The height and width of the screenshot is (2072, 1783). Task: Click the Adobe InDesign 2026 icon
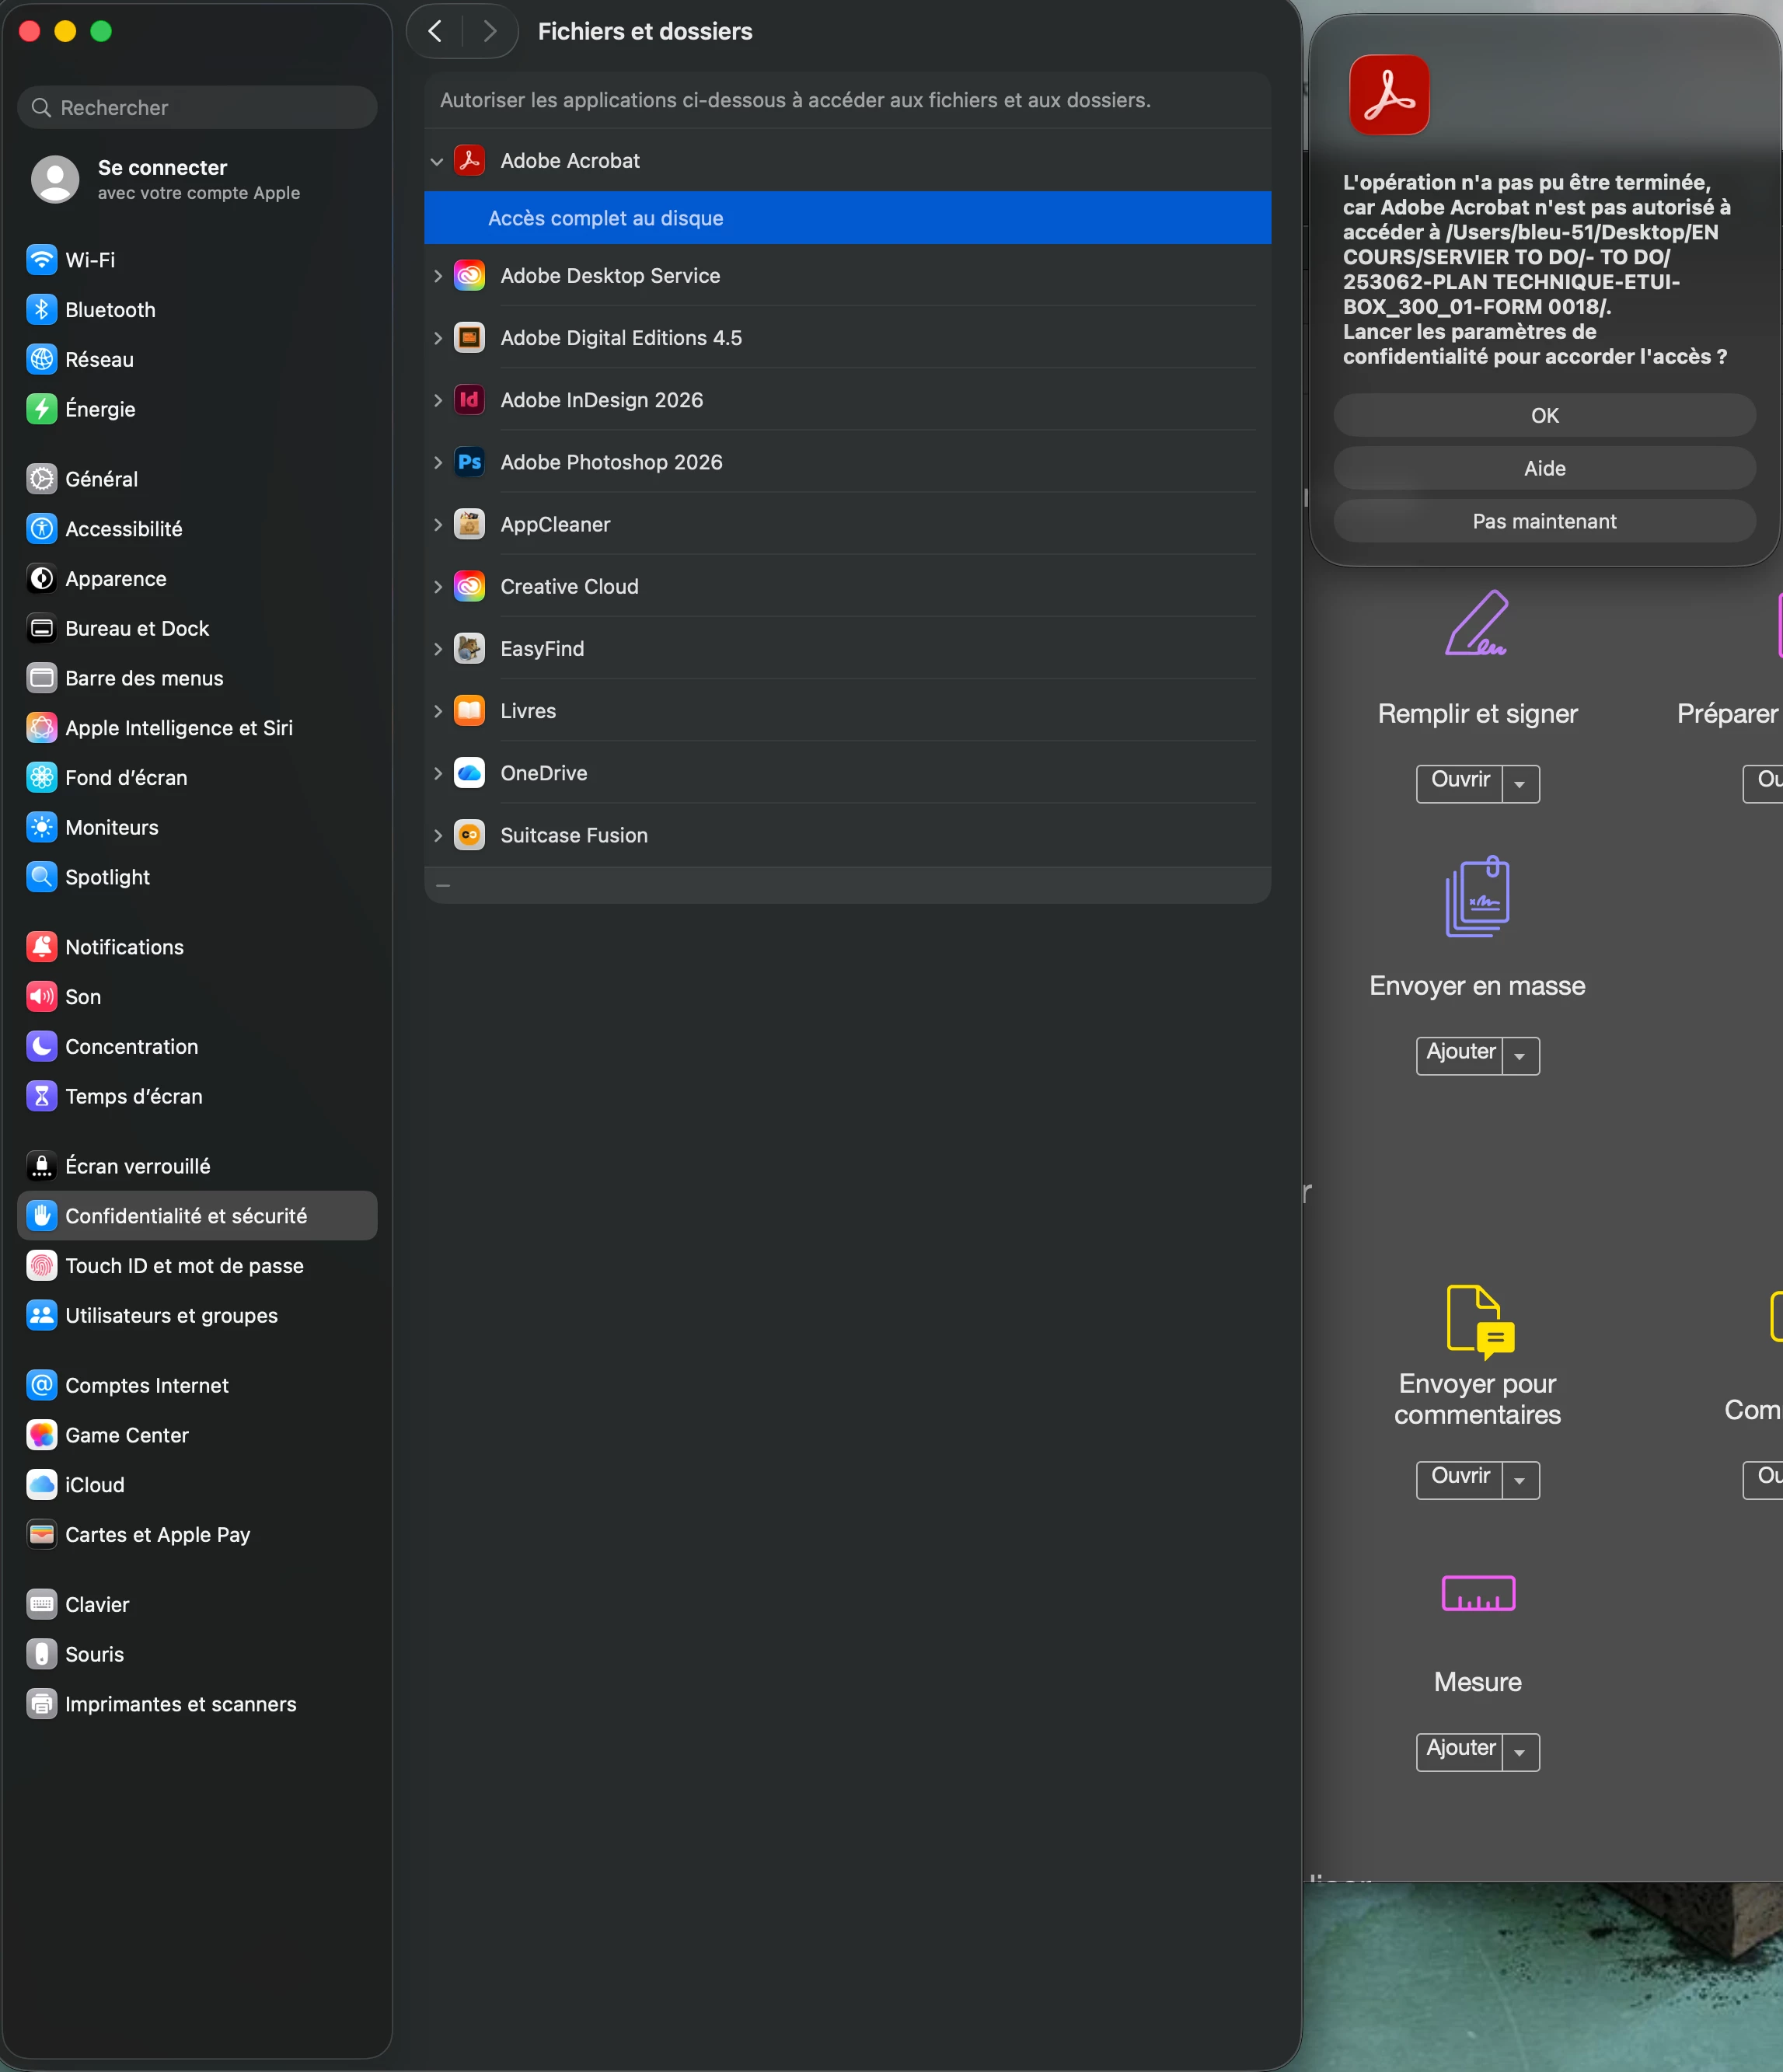tap(469, 400)
